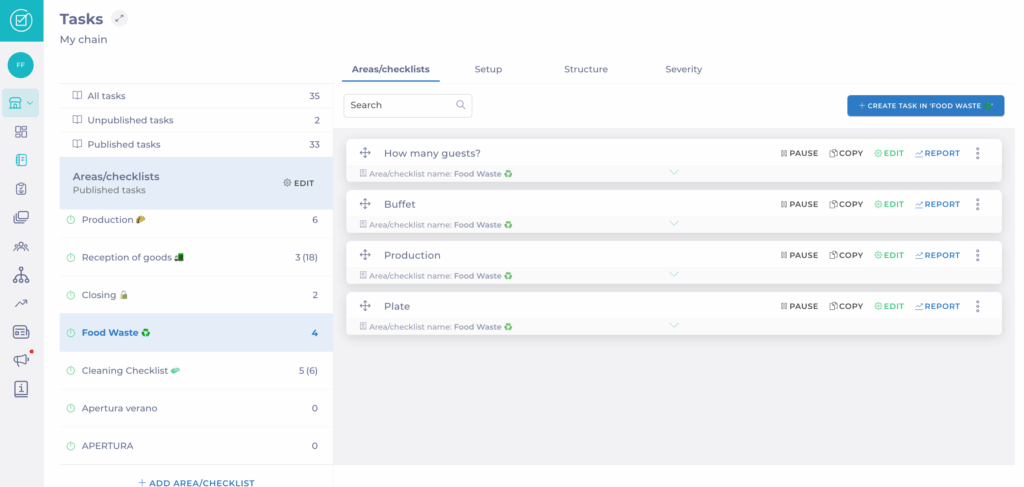Click the expand arrows icon beside Tasks title
The width and height of the screenshot is (1024, 487).
click(120, 18)
